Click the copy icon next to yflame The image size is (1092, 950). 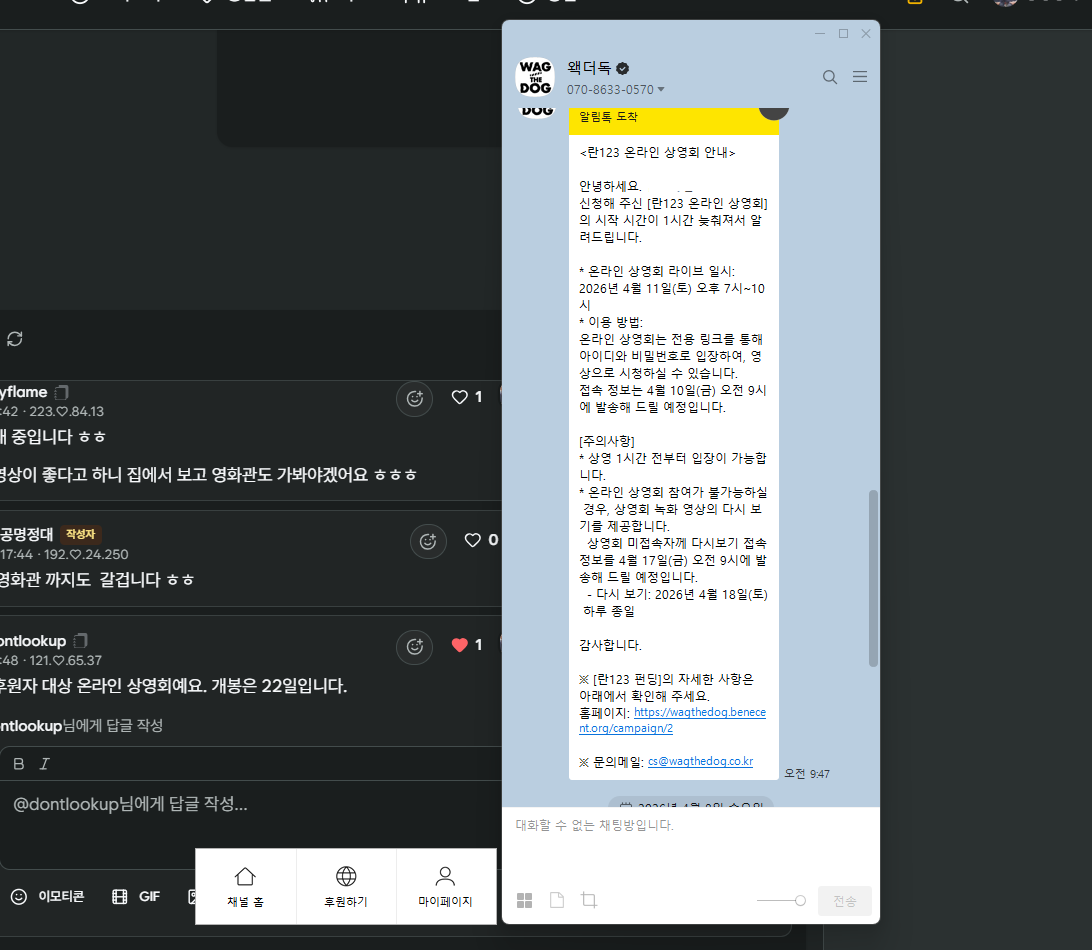click(x=61, y=392)
